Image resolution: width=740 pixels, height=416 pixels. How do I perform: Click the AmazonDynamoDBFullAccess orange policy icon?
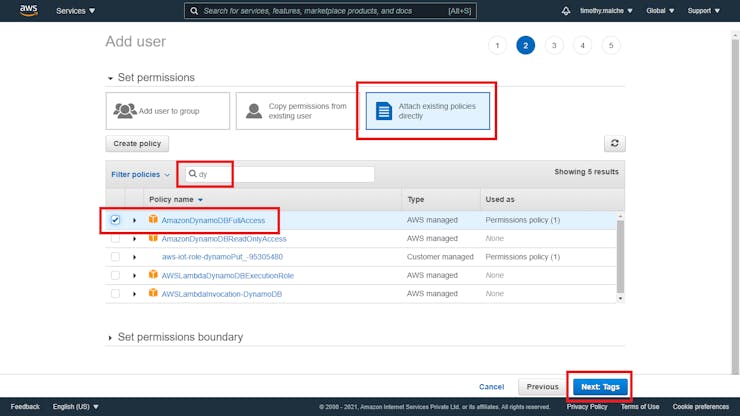point(153,220)
